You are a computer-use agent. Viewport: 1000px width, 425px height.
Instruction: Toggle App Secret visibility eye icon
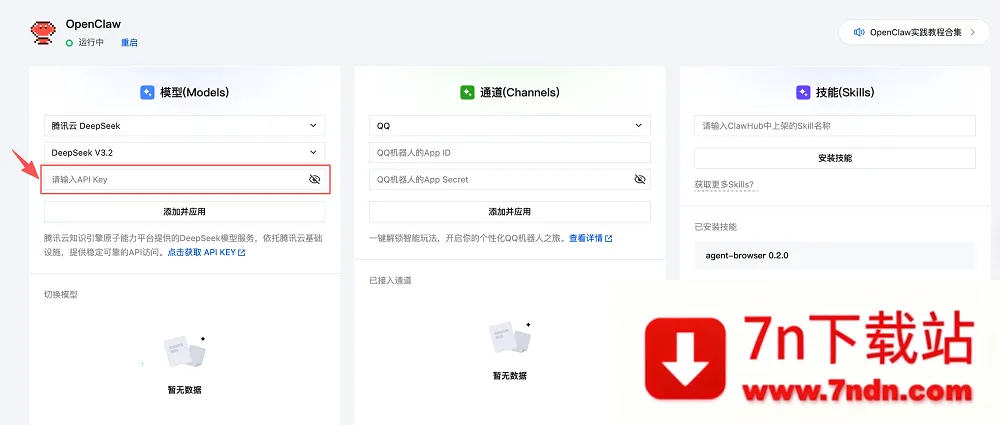pos(640,179)
